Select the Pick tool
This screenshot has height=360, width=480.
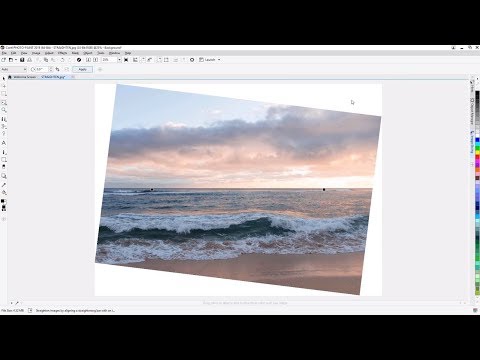pyautogui.click(x=4, y=79)
